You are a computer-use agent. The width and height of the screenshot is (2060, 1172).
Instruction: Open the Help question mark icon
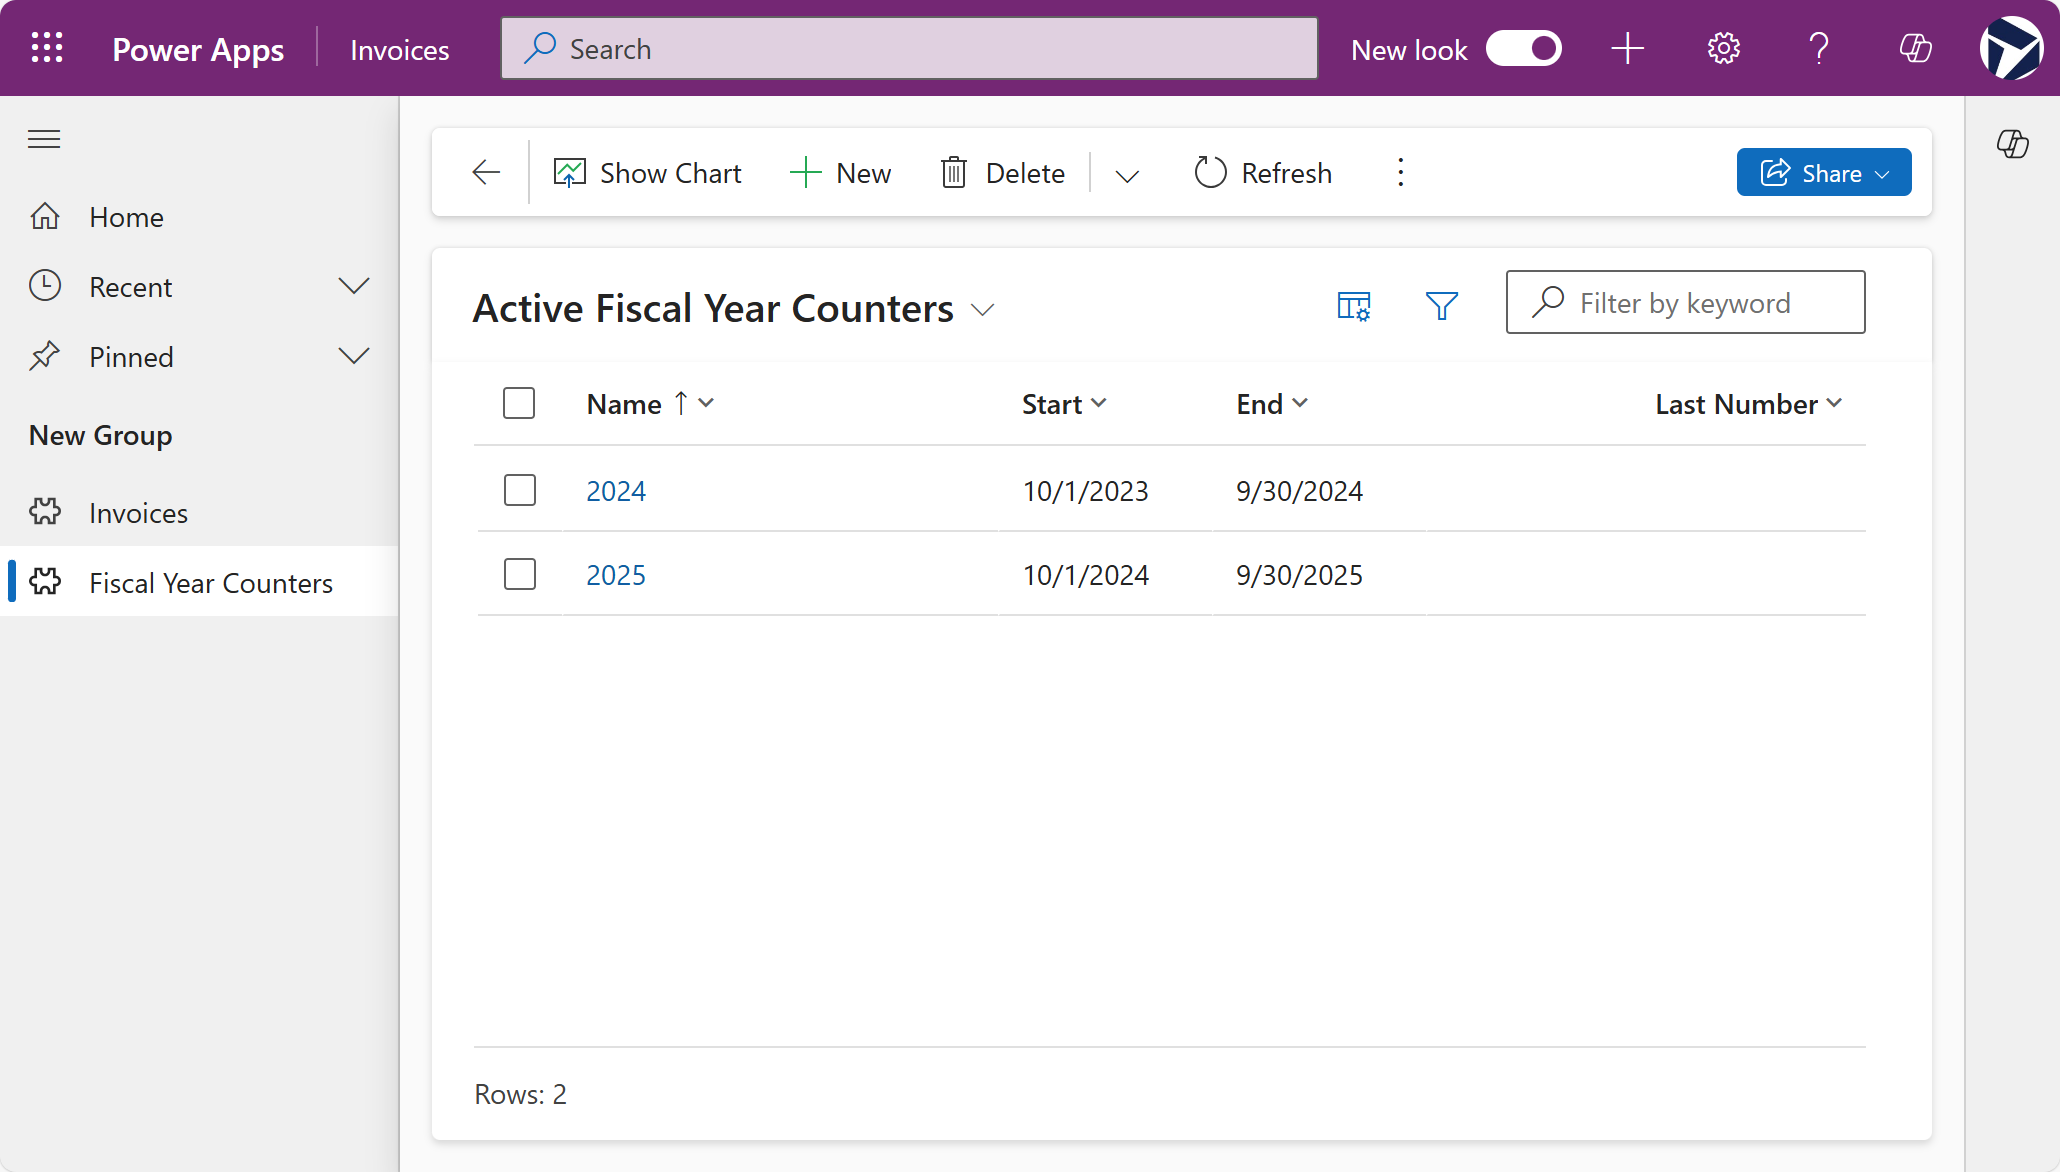coord(1819,48)
